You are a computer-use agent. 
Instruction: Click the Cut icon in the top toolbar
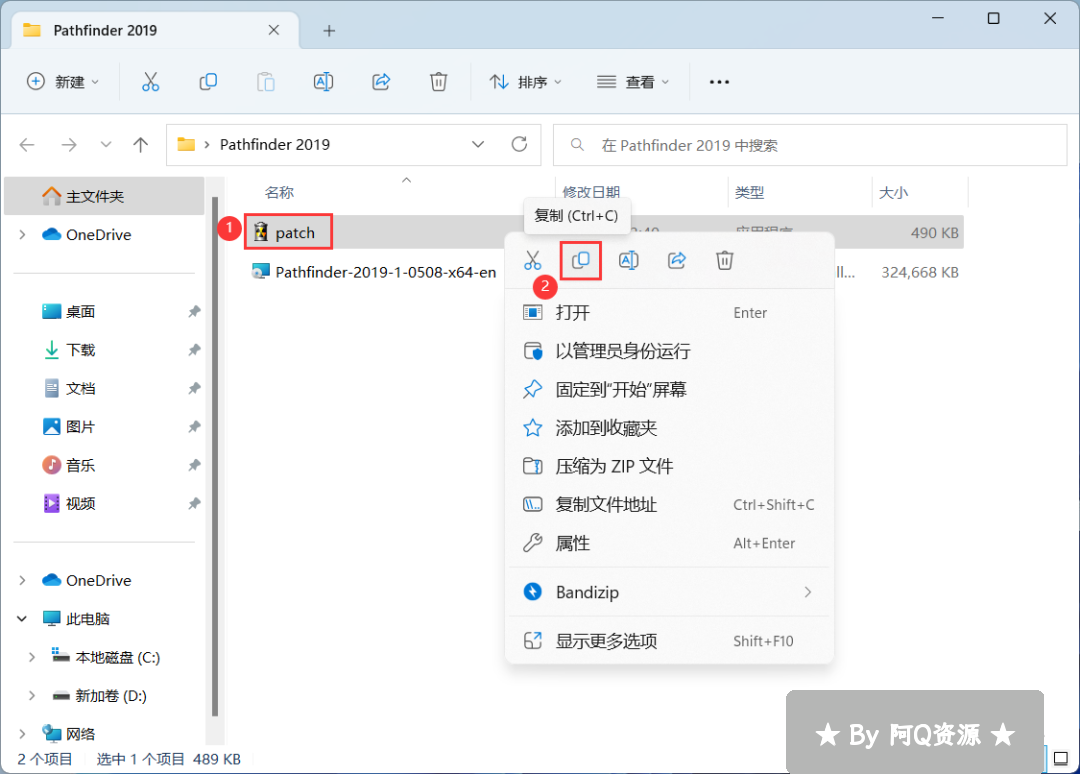(150, 82)
